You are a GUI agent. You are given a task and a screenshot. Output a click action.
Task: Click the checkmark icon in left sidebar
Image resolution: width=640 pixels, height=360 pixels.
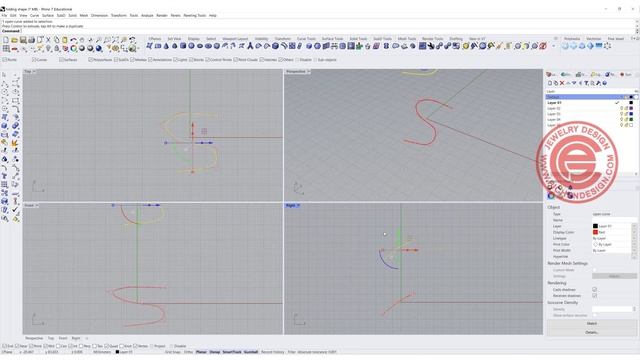coord(16,209)
